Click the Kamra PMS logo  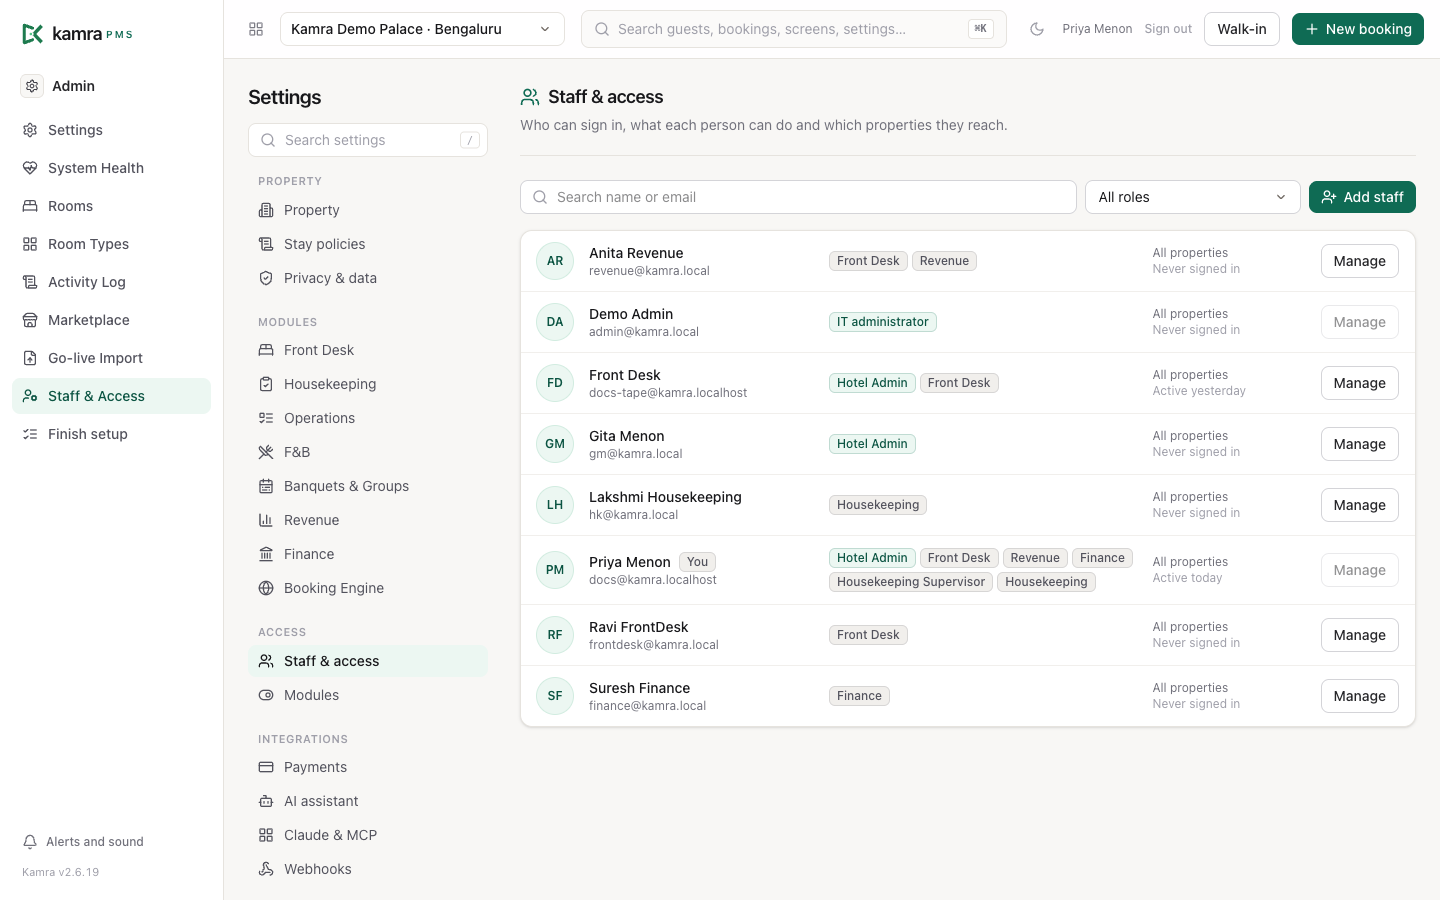click(x=77, y=34)
